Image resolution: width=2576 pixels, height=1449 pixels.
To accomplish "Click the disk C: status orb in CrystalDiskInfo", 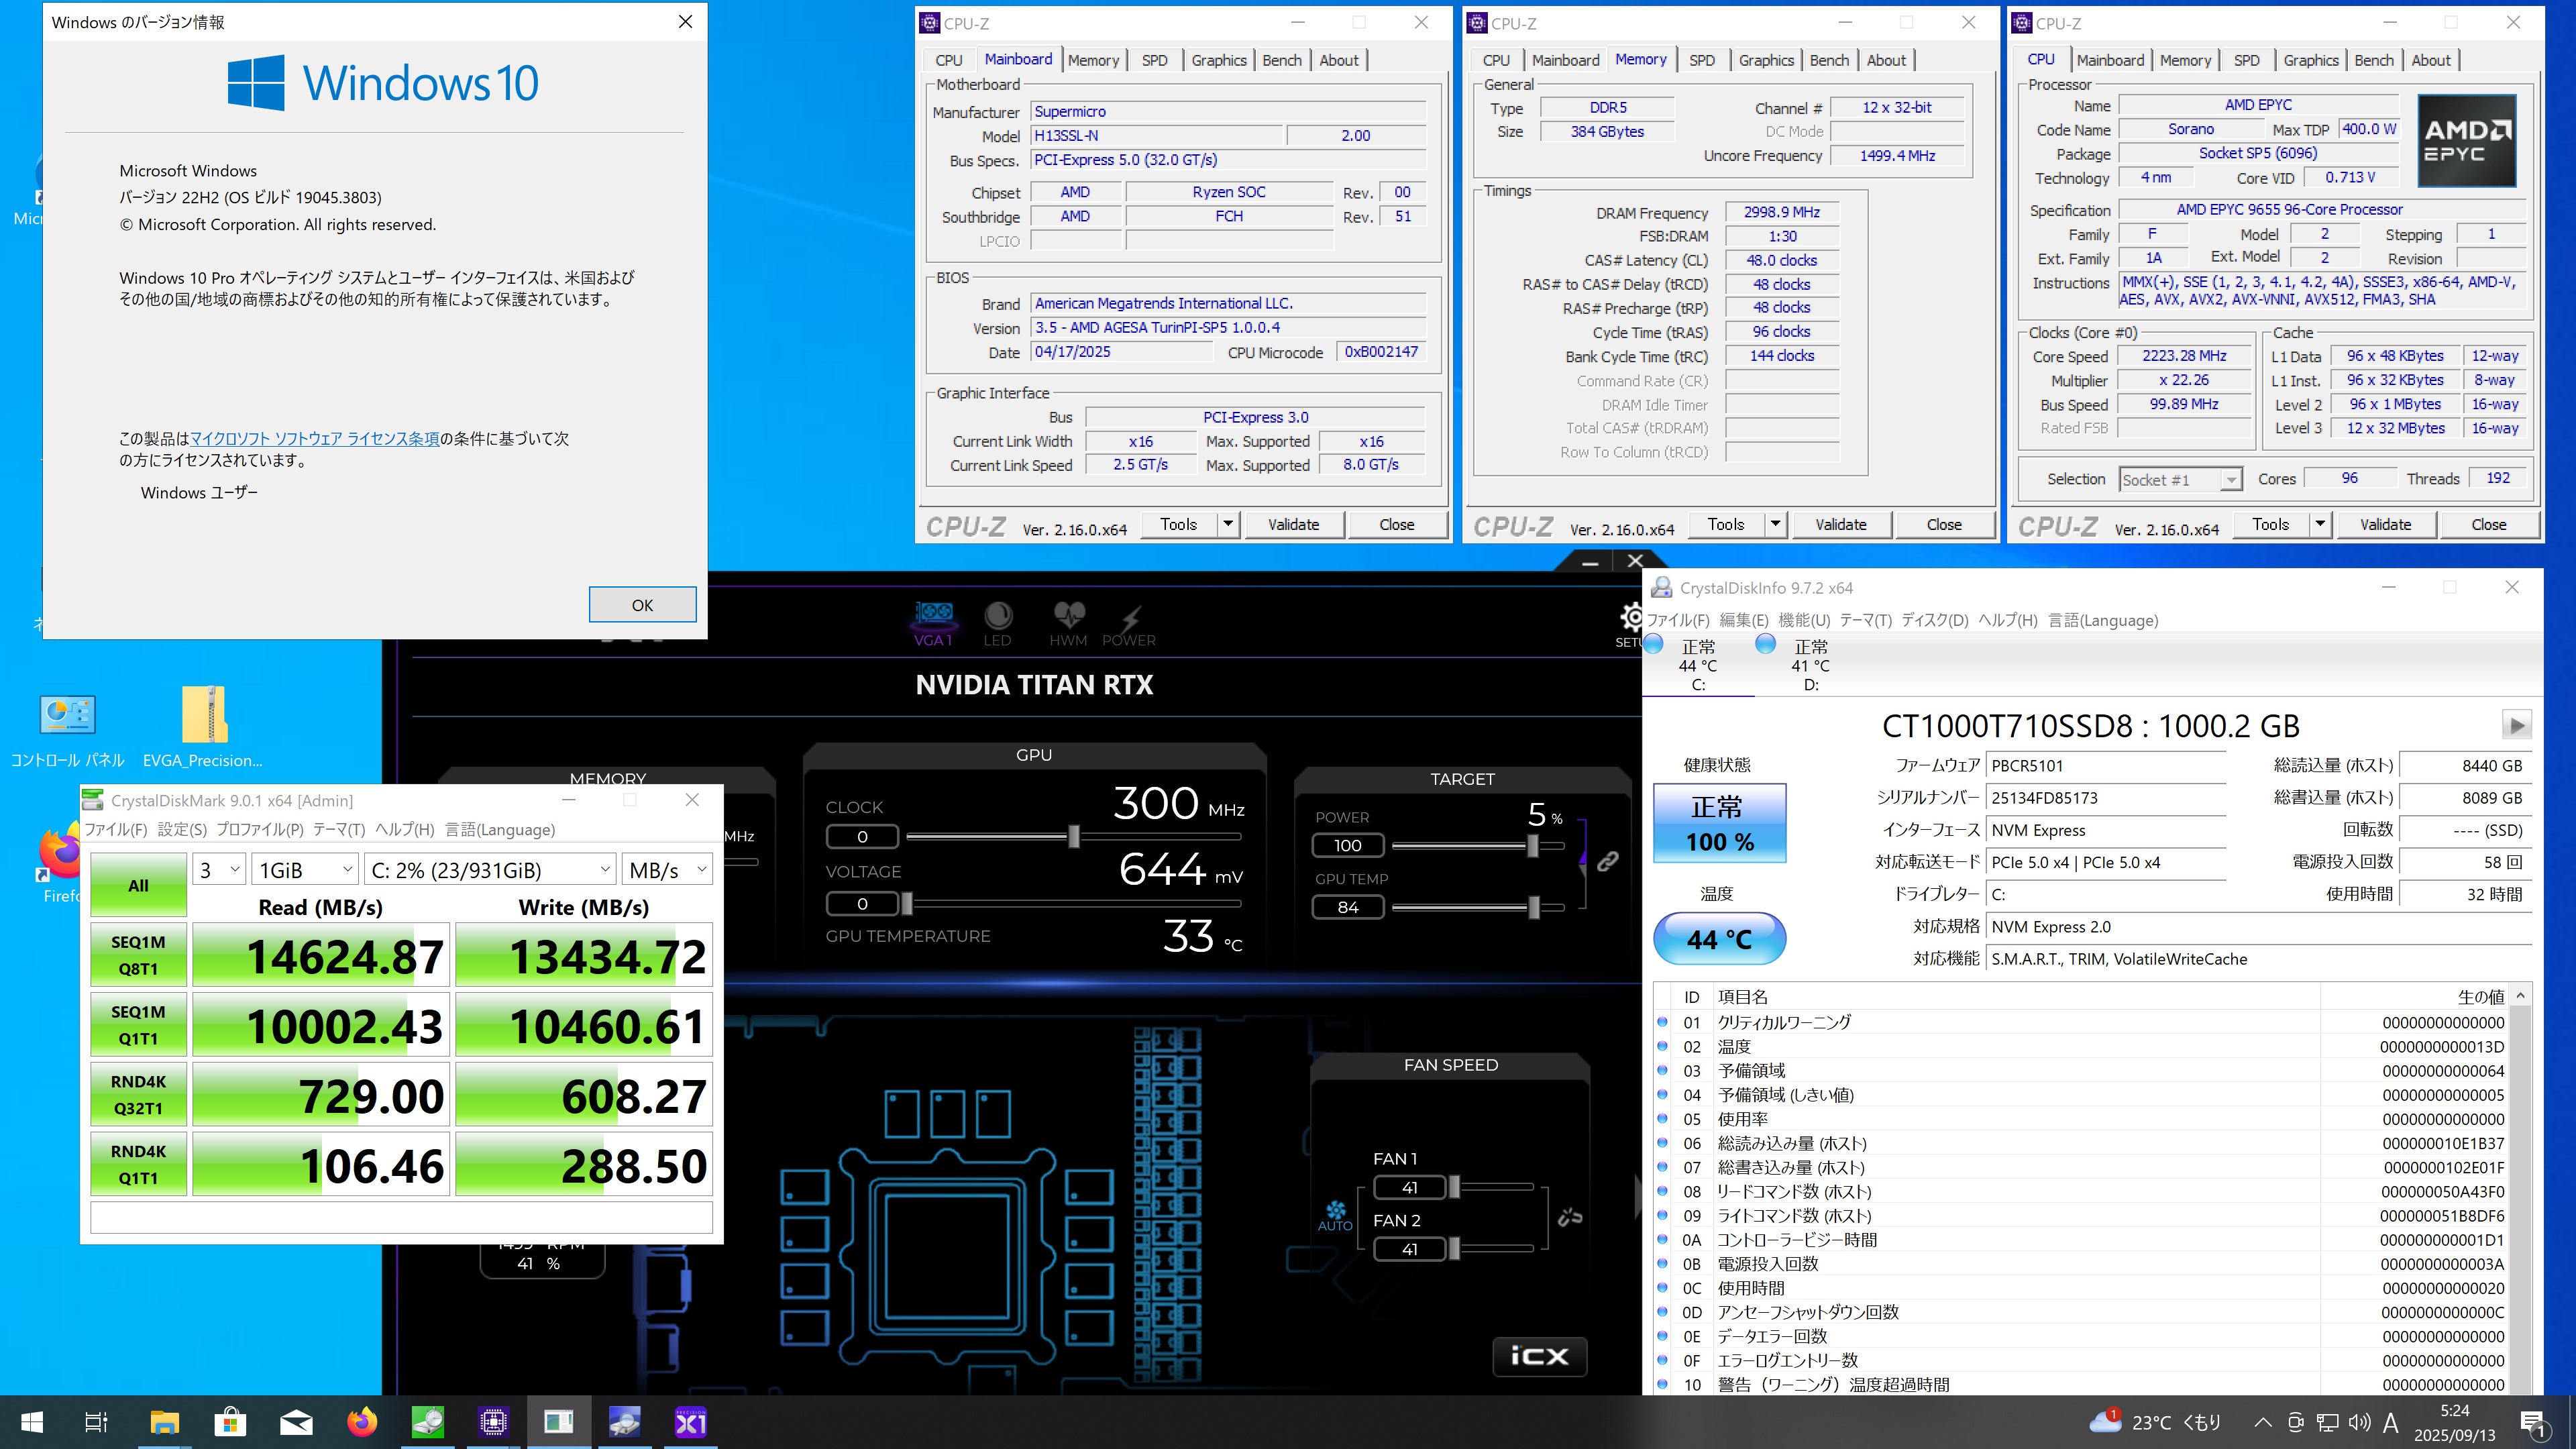I will 1654,645.
